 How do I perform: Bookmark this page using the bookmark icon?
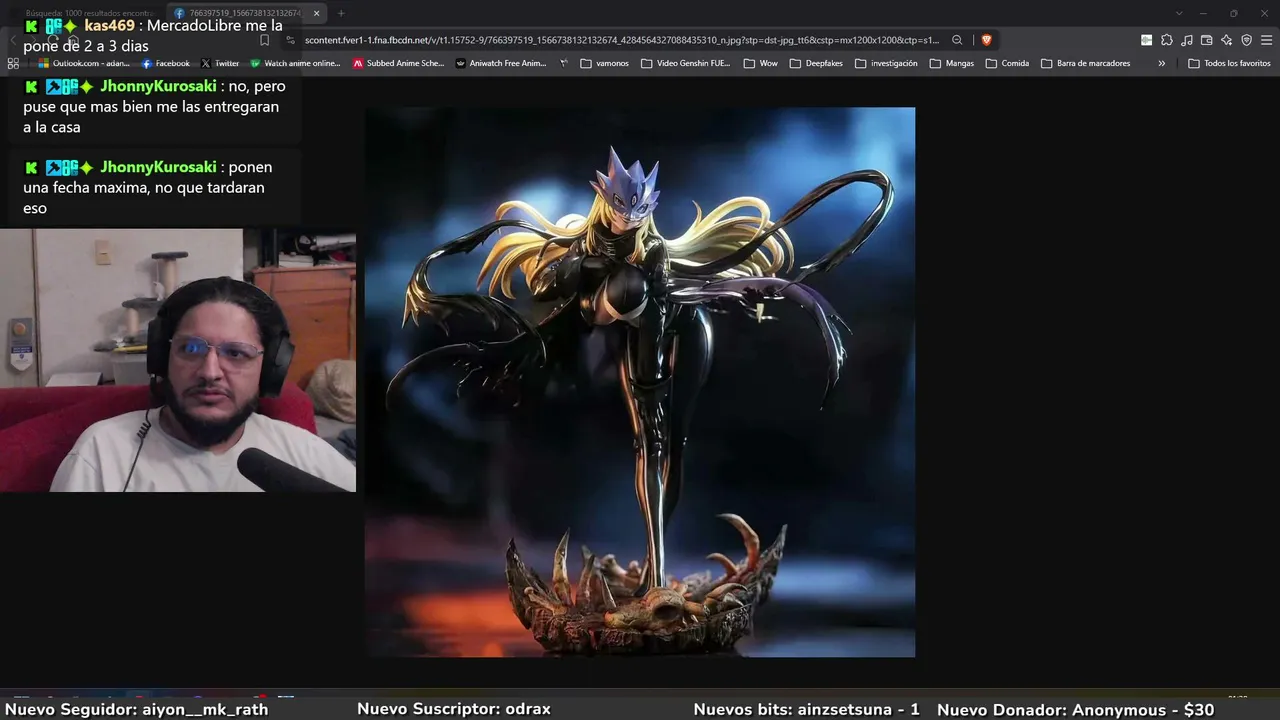coord(264,40)
